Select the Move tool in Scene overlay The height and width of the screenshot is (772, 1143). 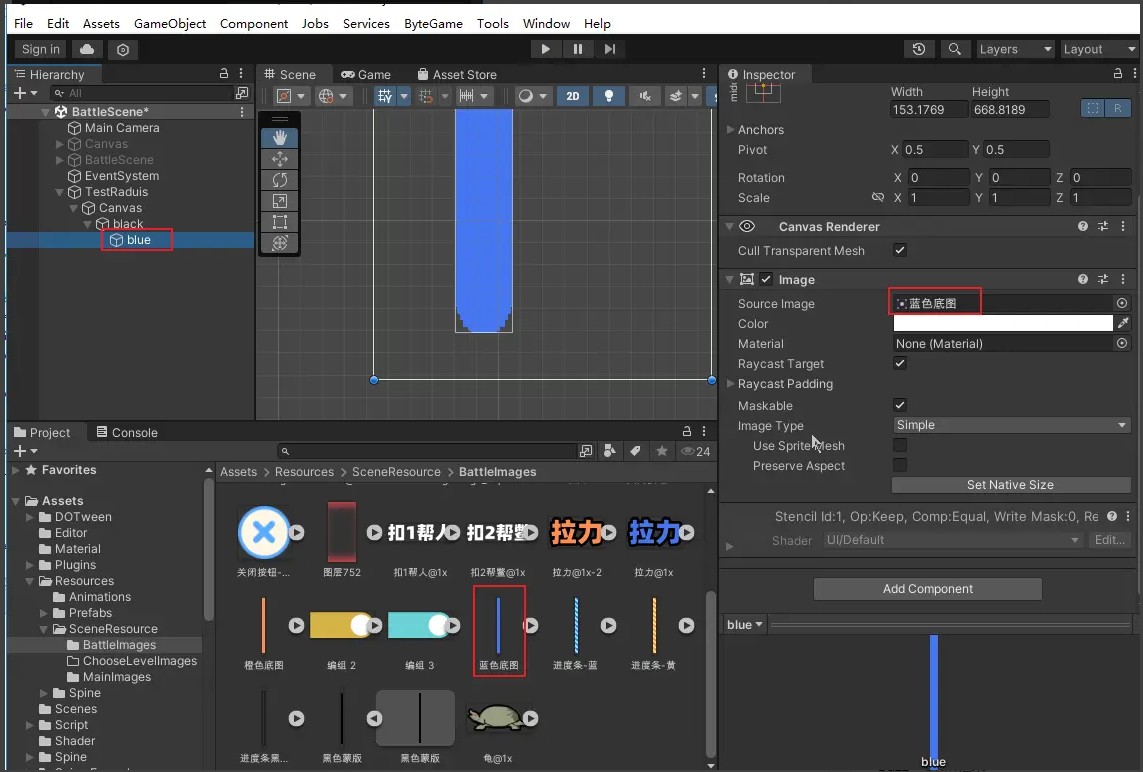280,159
